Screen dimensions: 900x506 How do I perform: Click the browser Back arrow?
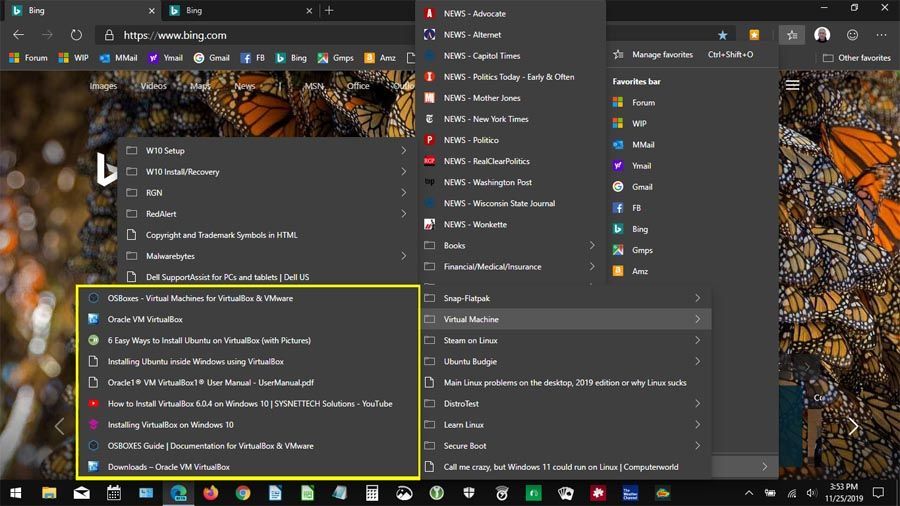click(18, 35)
